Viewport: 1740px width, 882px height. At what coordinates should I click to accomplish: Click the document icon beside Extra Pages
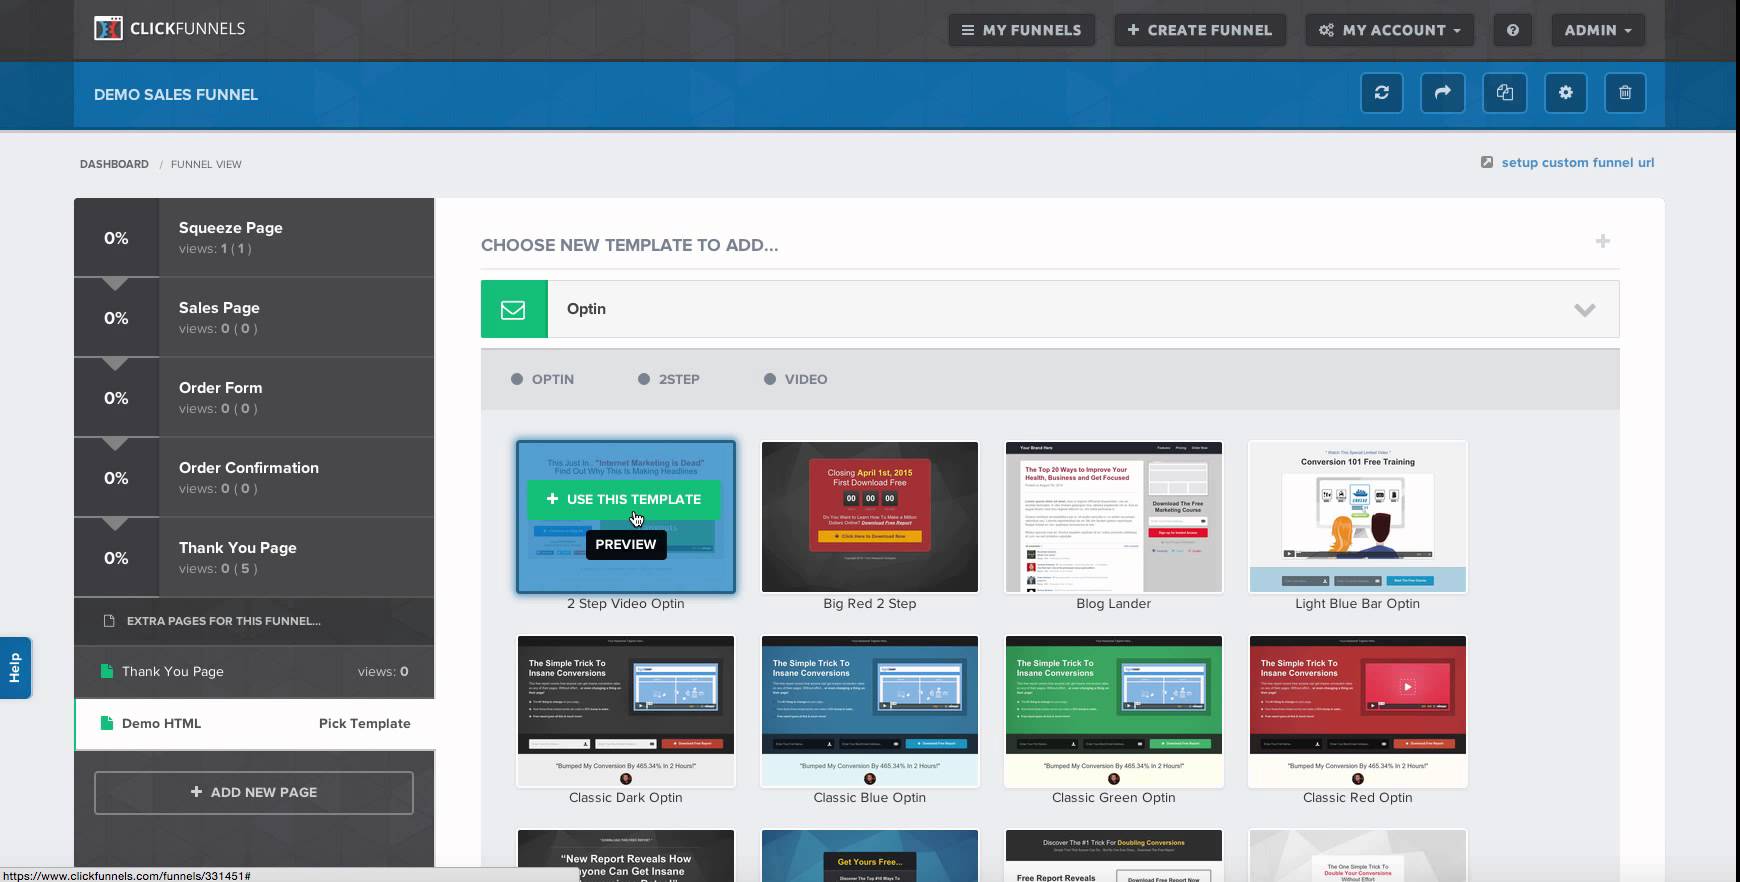(109, 621)
